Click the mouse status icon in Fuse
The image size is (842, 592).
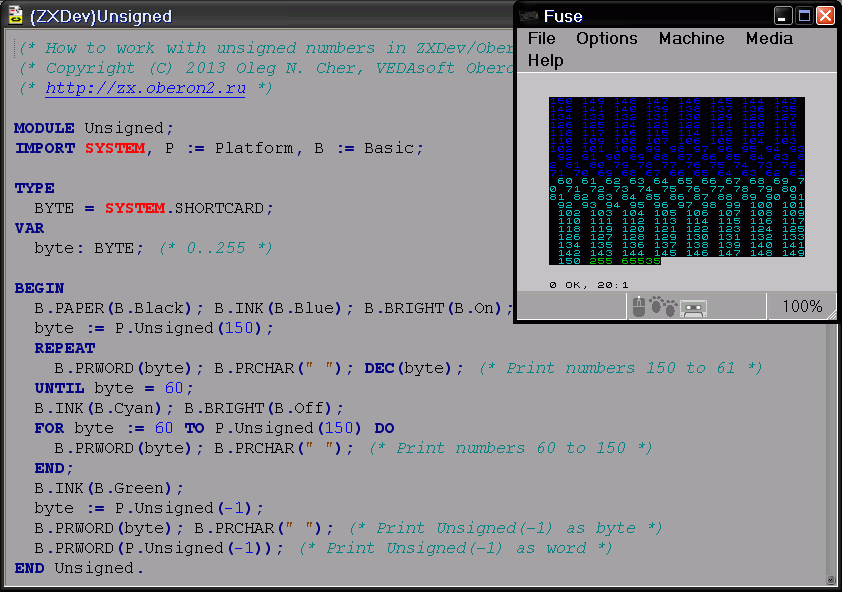pyautogui.click(x=638, y=307)
